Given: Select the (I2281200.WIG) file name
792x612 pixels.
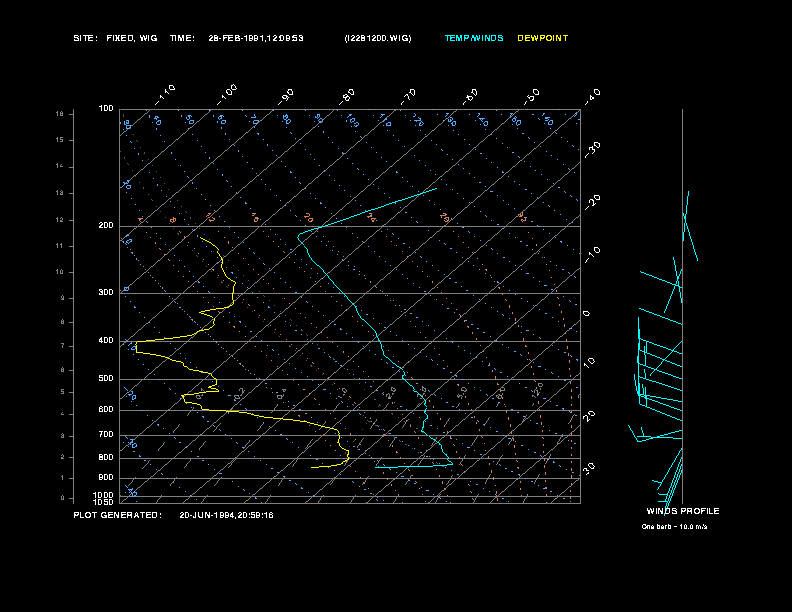Looking at the screenshot, I should tap(377, 38).
